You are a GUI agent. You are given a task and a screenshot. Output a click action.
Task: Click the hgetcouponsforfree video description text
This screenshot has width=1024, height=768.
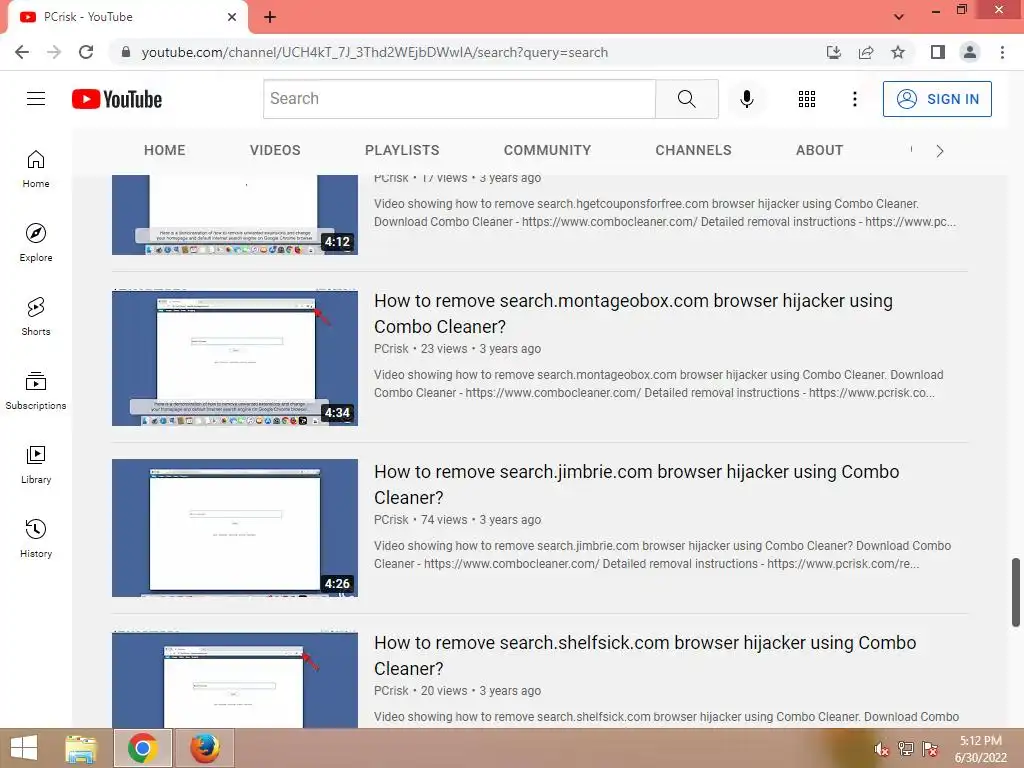pyautogui.click(x=665, y=213)
